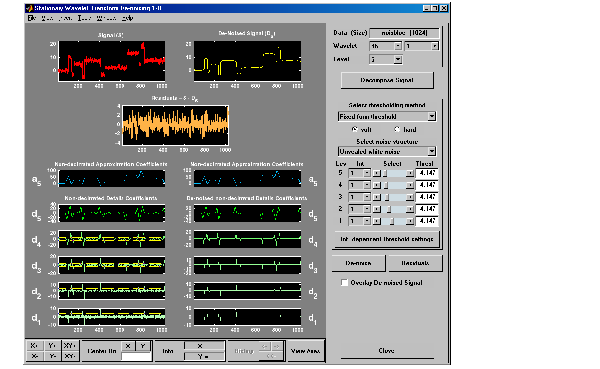Click the Residuals button

[x=415, y=263]
